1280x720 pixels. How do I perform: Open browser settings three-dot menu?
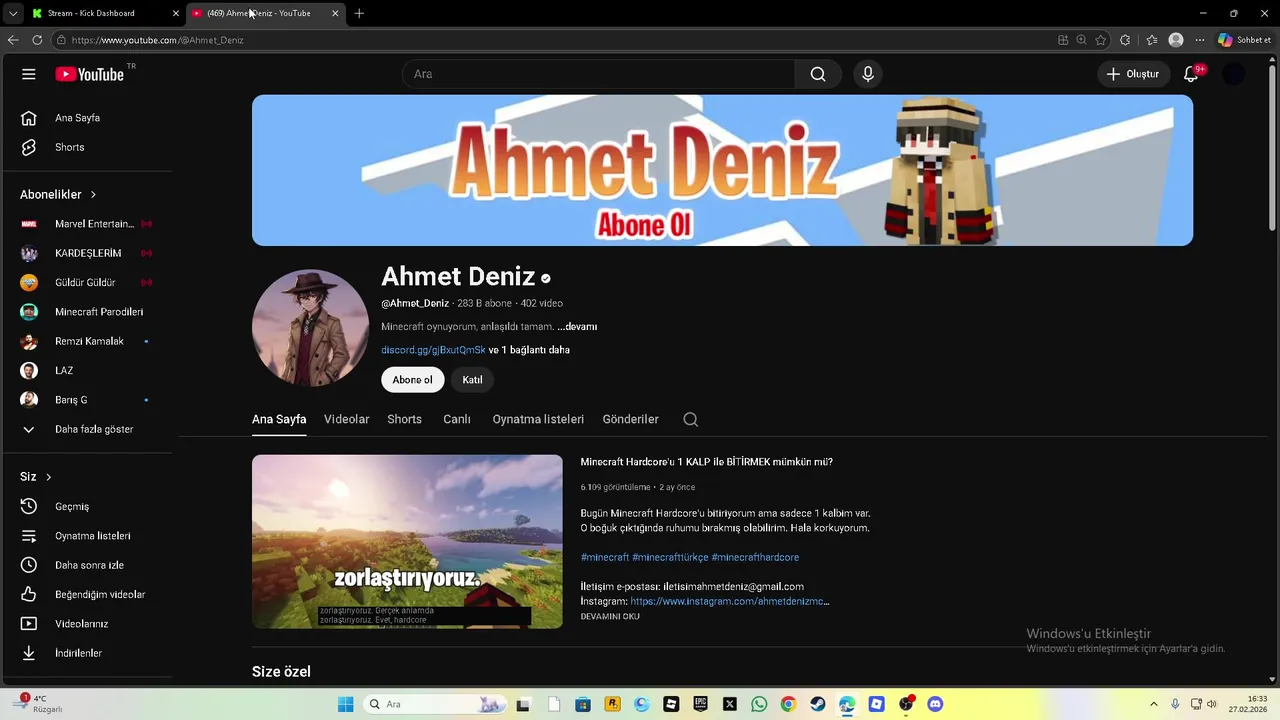pos(1200,40)
